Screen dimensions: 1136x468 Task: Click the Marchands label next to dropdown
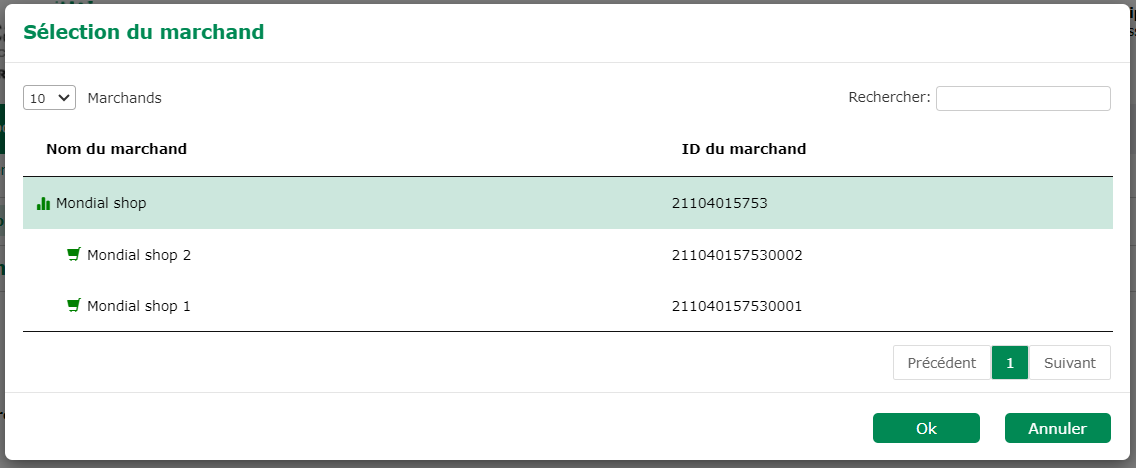[x=124, y=98]
